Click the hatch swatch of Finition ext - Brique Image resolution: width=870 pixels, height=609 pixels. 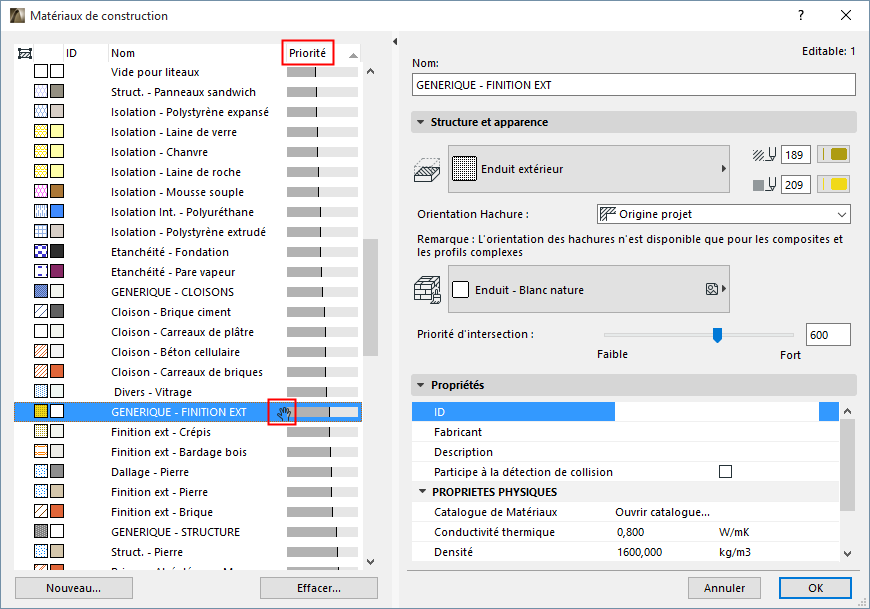(41, 511)
